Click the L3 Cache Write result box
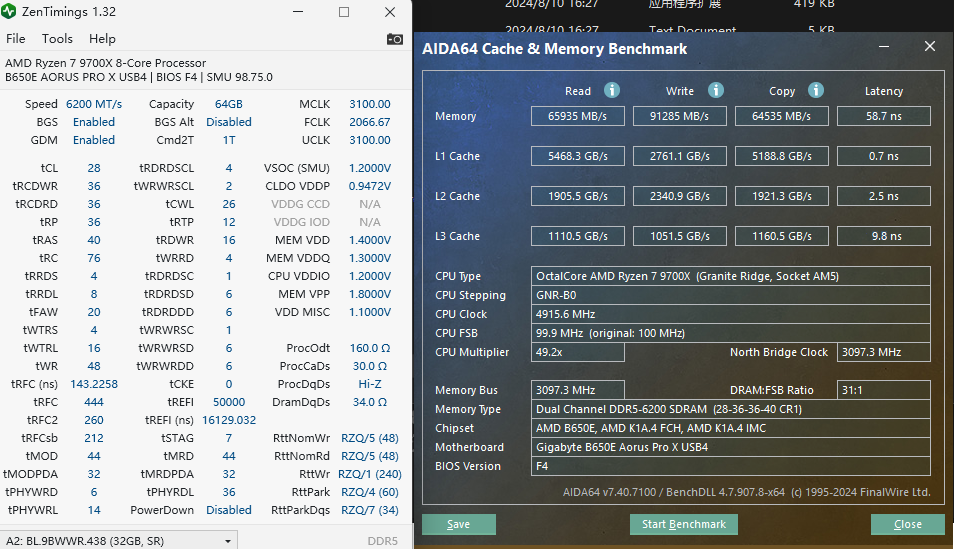954x549 pixels. click(x=680, y=236)
